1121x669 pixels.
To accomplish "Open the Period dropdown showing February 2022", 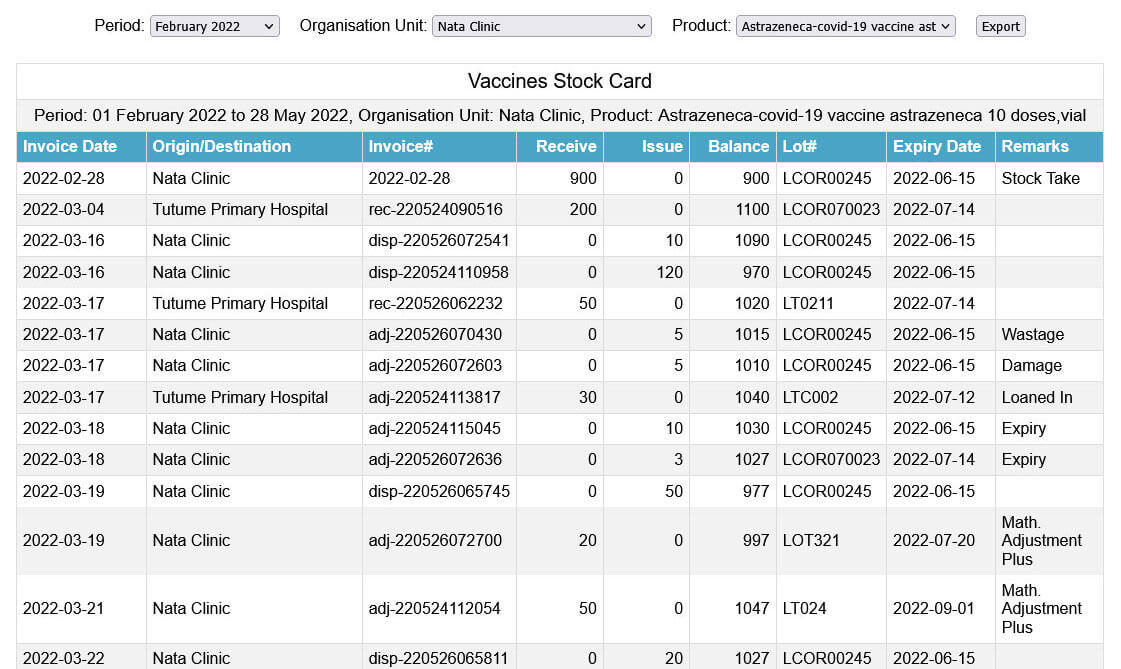I will coord(214,26).
